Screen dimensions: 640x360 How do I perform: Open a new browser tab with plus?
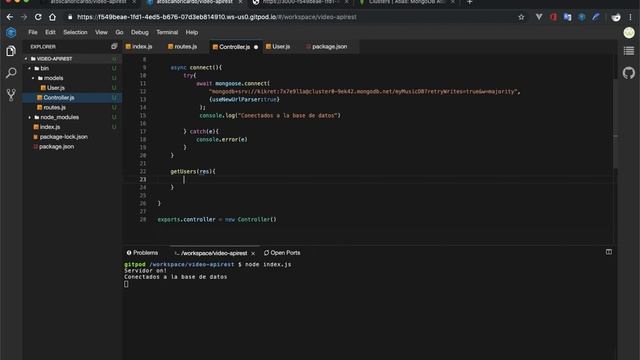point(469,2)
